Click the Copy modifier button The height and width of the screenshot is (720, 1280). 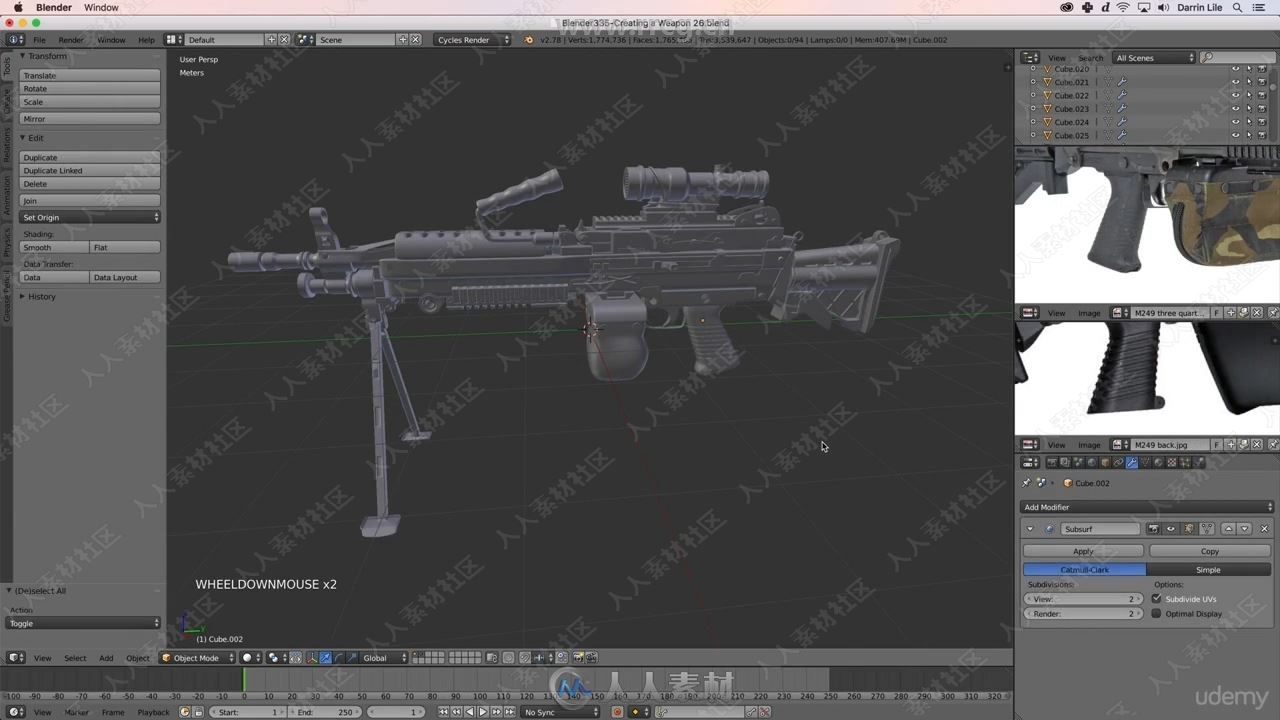click(x=1210, y=551)
